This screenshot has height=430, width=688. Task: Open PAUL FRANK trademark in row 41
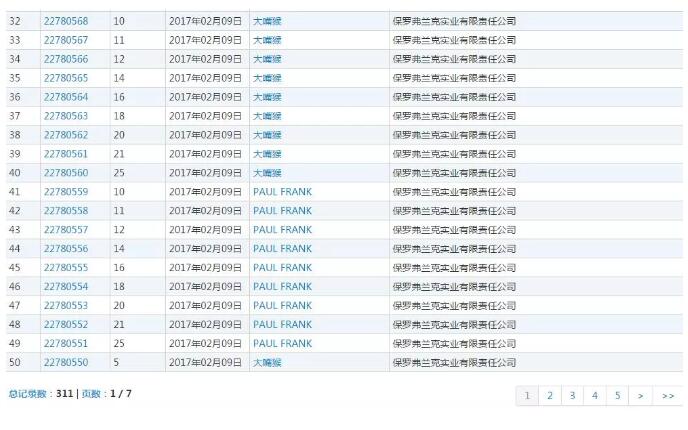point(283,192)
